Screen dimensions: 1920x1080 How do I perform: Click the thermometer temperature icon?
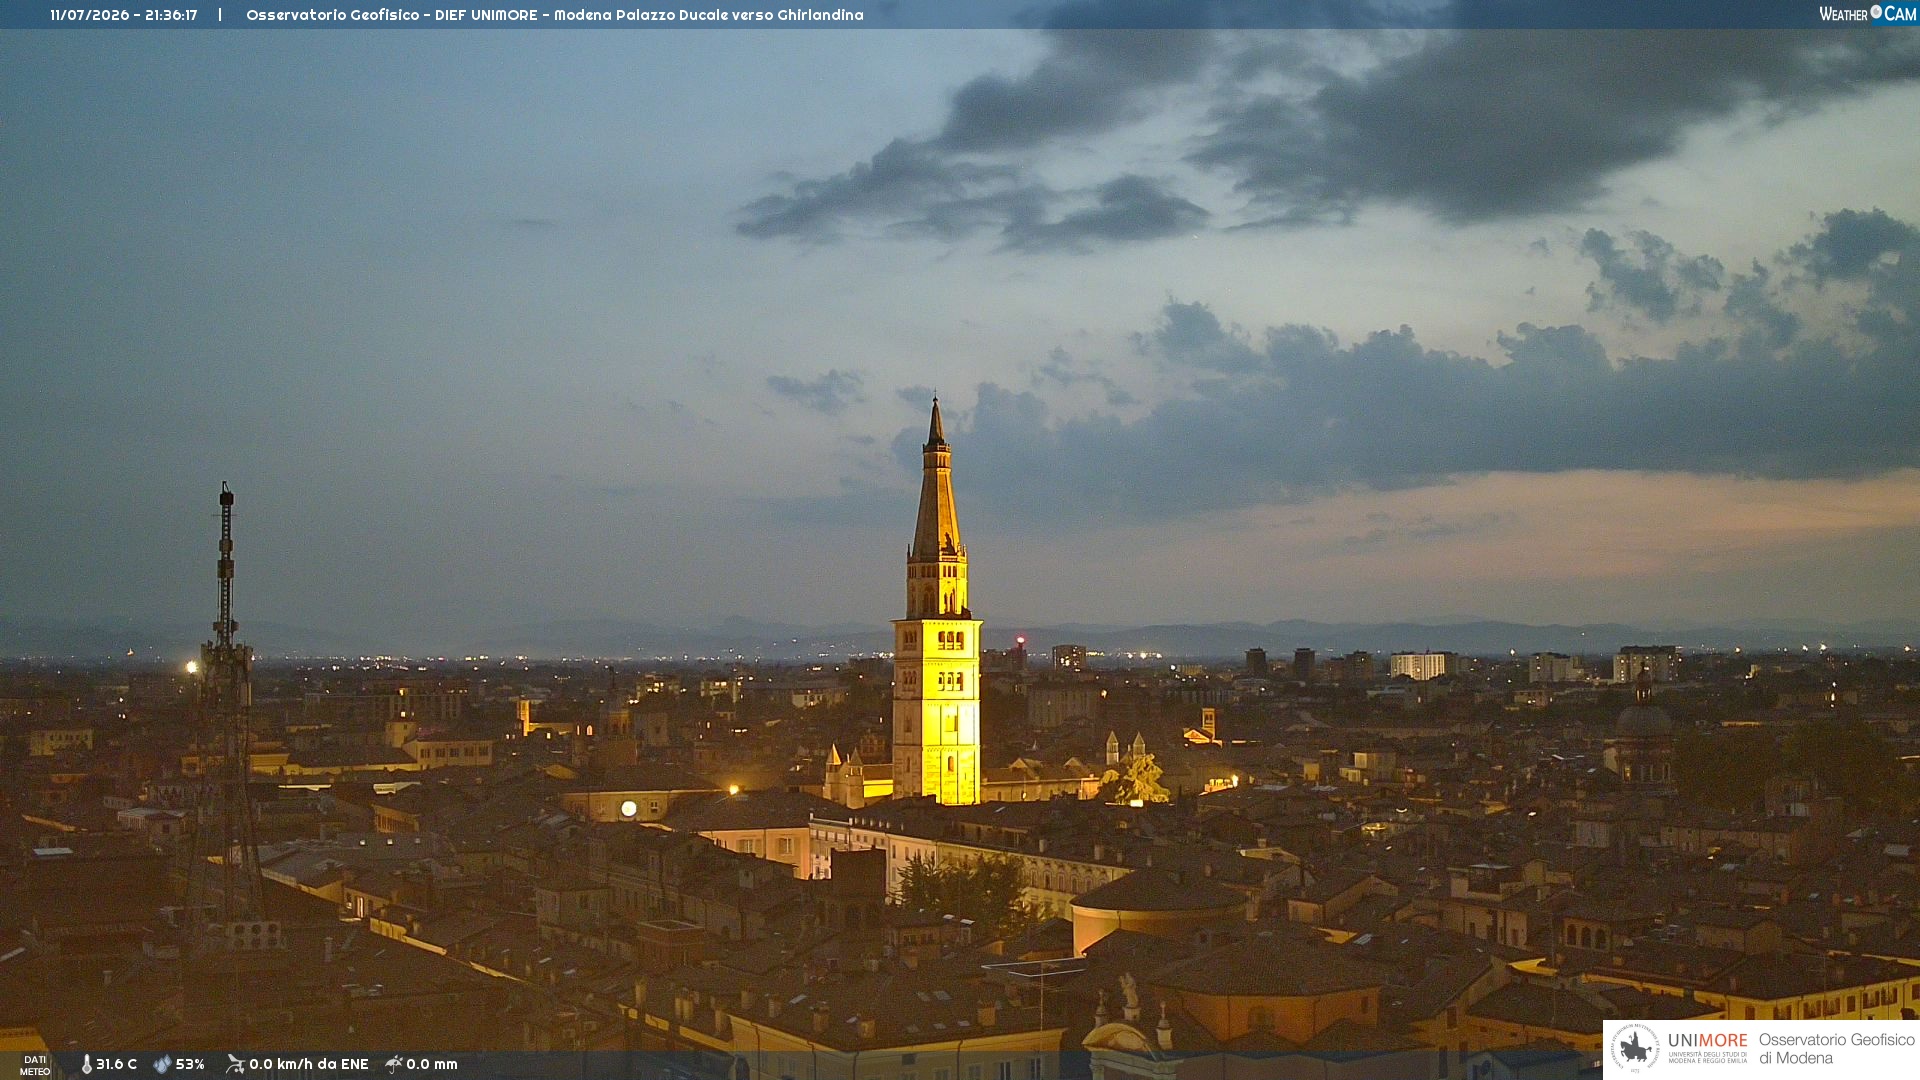tap(86, 1064)
